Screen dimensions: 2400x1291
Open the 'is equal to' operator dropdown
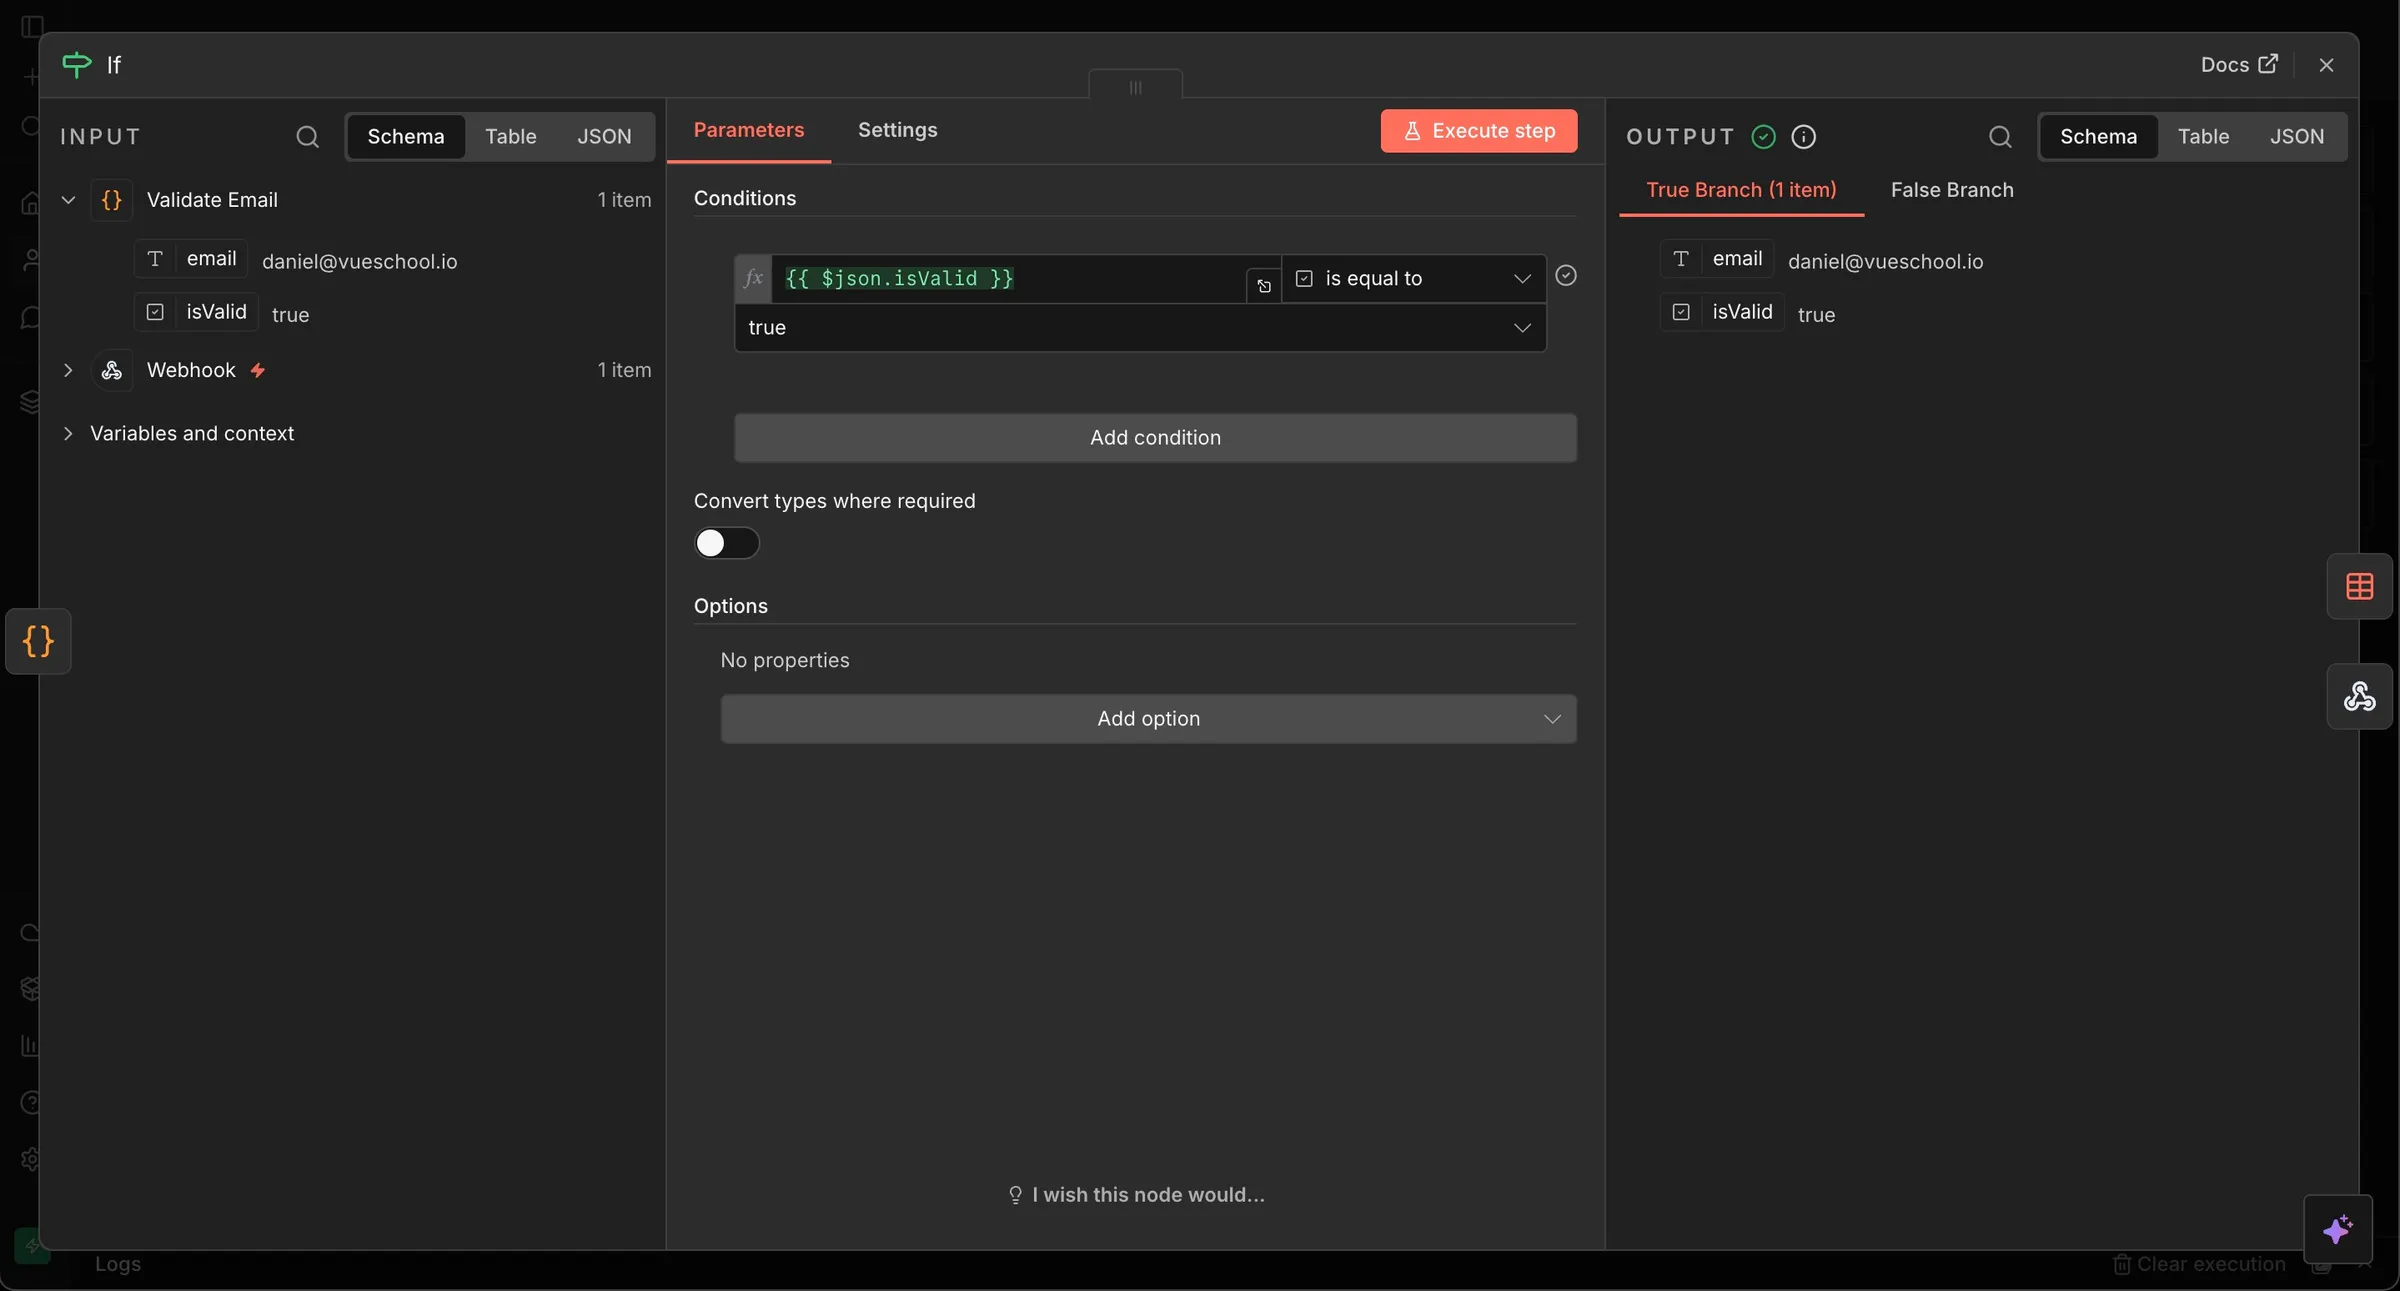(1414, 278)
